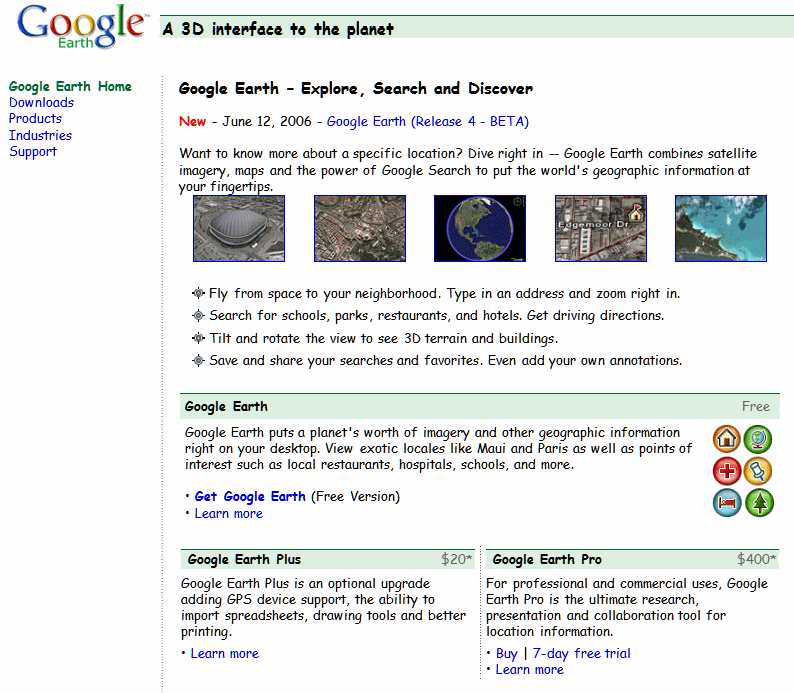Open the Edgemoor Dr street map thumbnail

pos(601,228)
